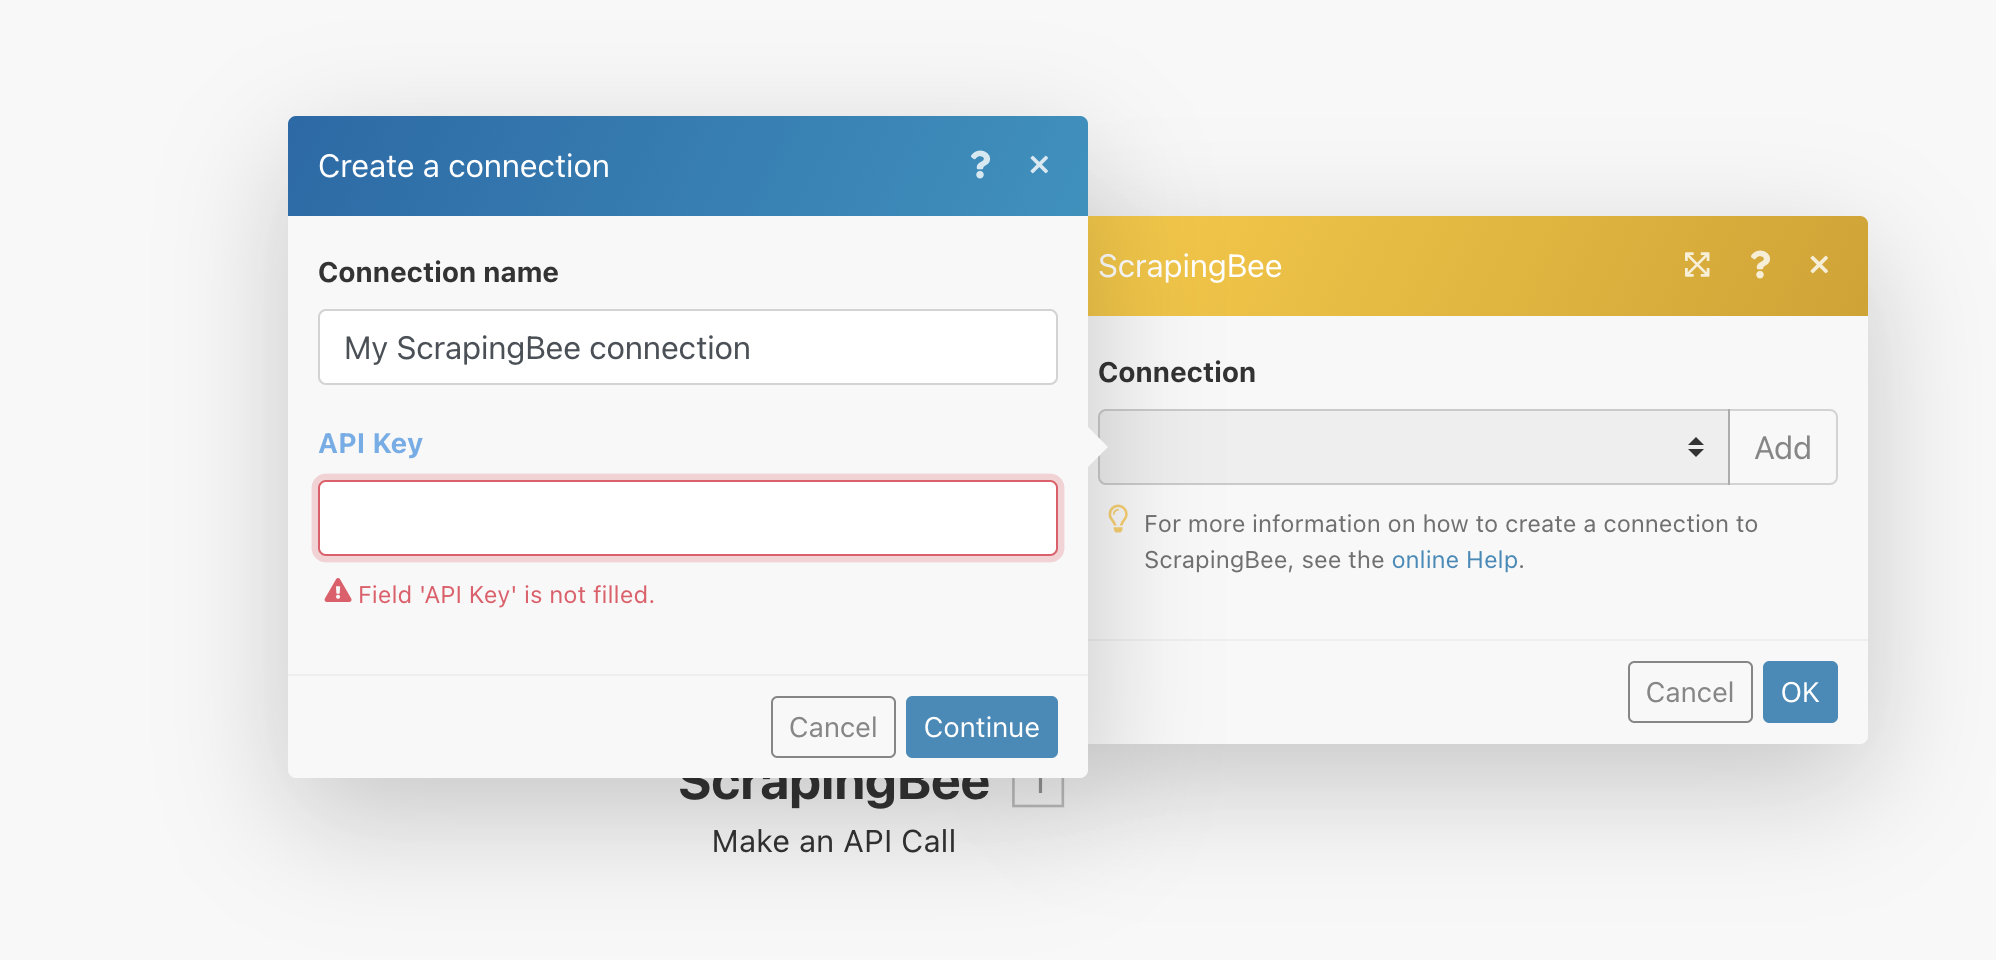Click Cancel in the ScrapingBee panel
The image size is (1996, 960).
(x=1689, y=691)
